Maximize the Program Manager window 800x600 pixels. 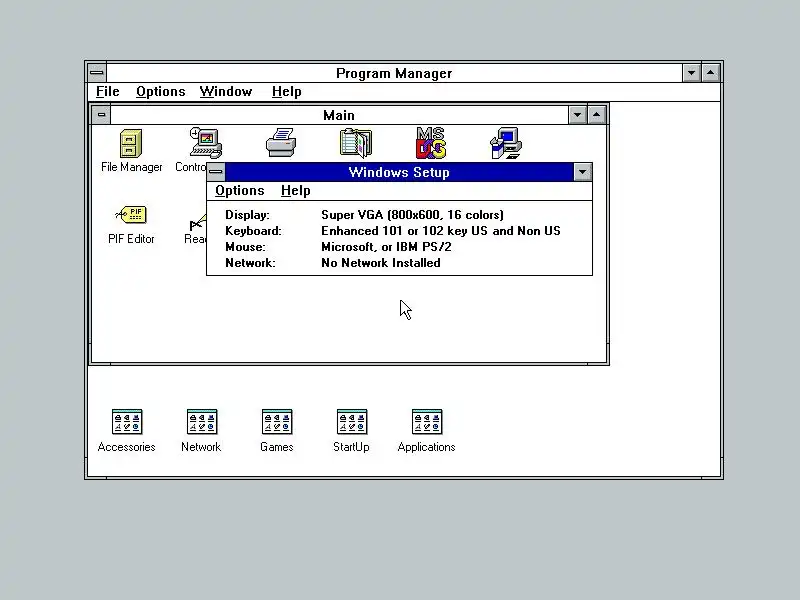pyautogui.click(x=711, y=73)
